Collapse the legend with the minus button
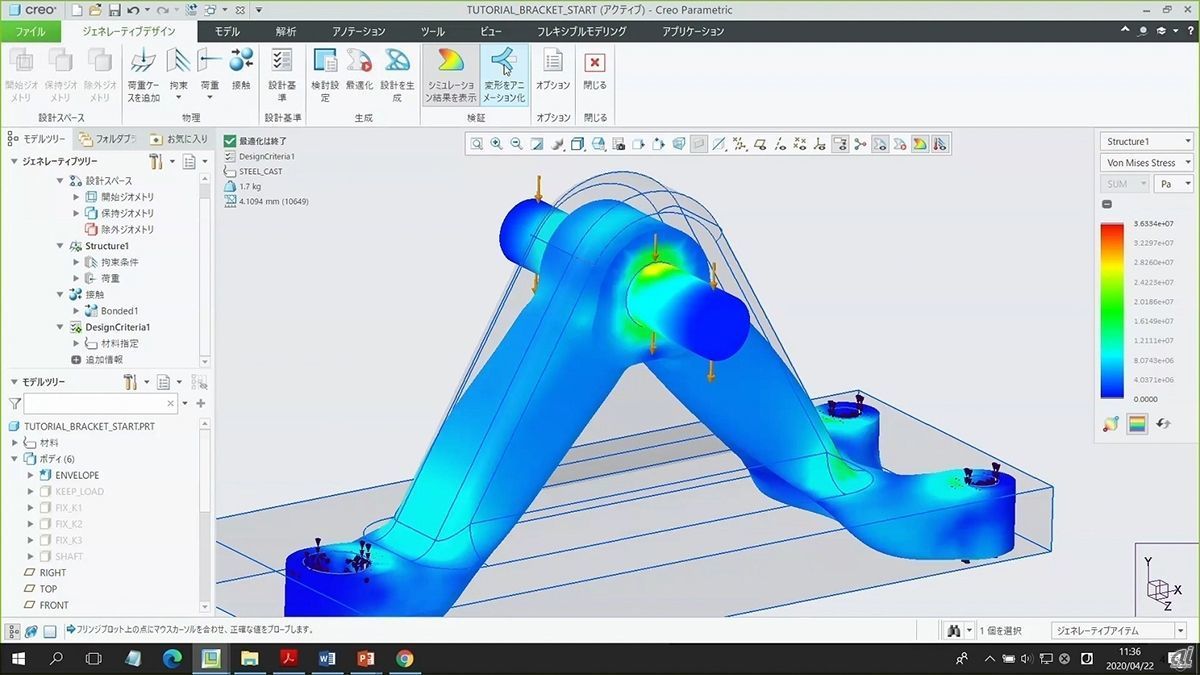The height and width of the screenshot is (675, 1200). (x=1107, y=204)
